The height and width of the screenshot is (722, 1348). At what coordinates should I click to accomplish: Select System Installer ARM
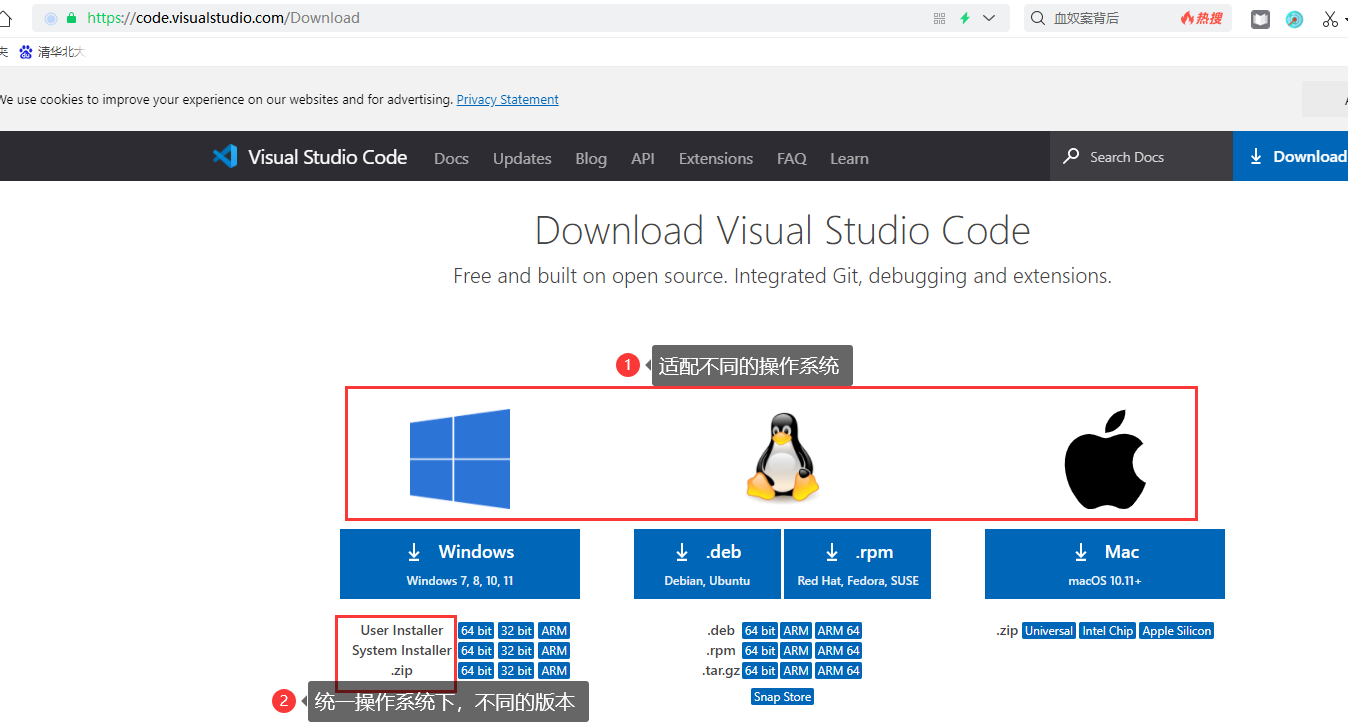[554, 650]
